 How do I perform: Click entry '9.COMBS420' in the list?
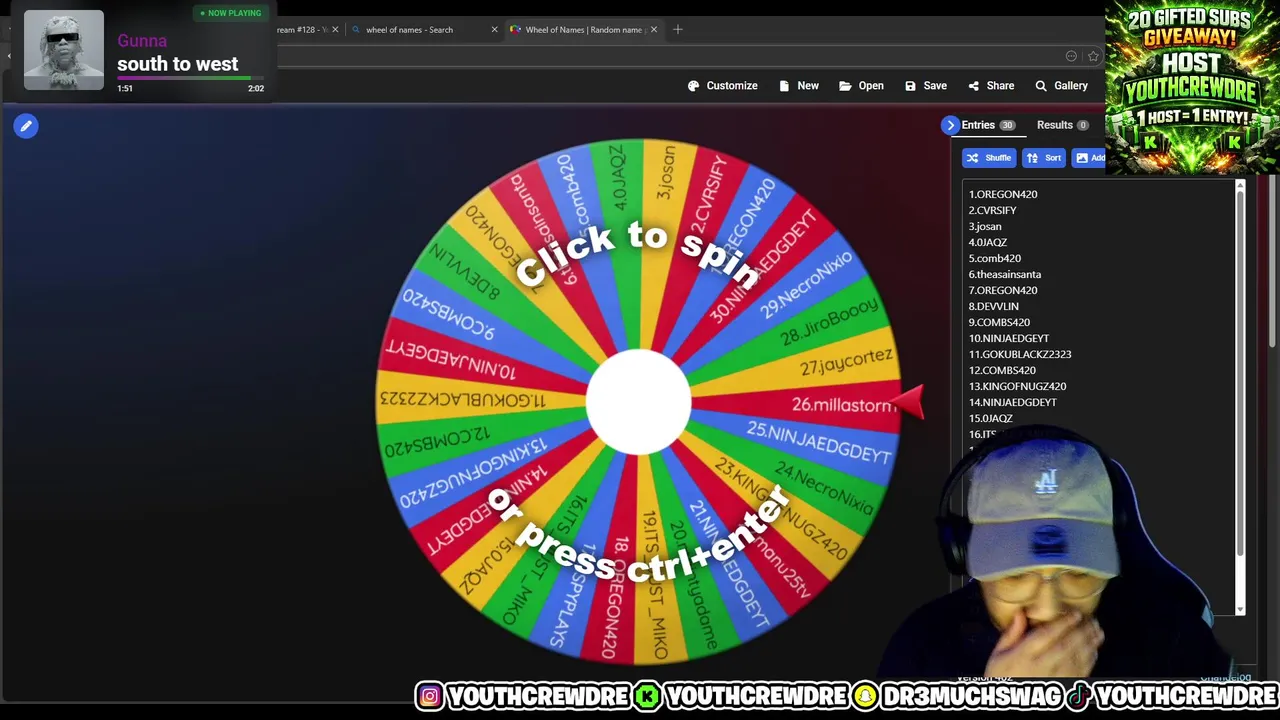click(999, 322)
